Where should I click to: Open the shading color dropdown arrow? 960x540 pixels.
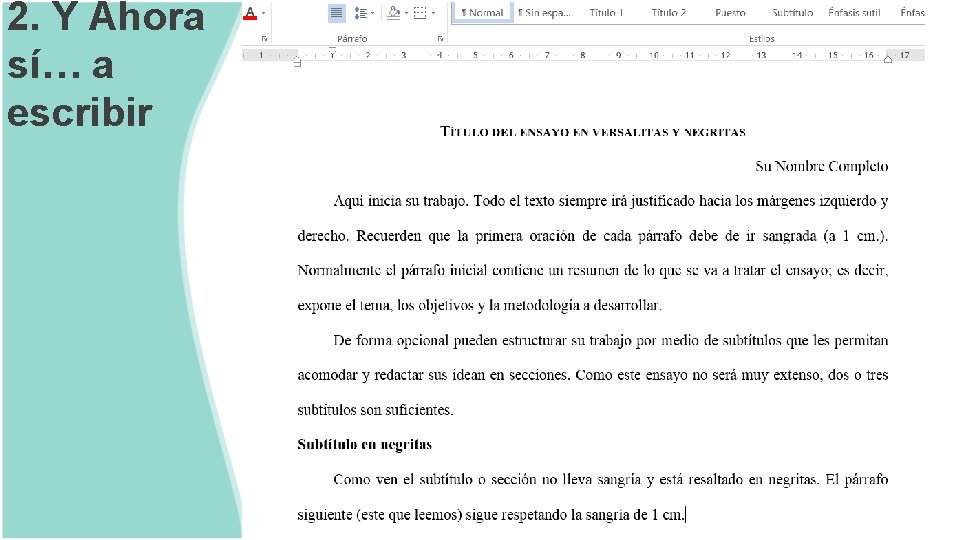click(406, 13)
